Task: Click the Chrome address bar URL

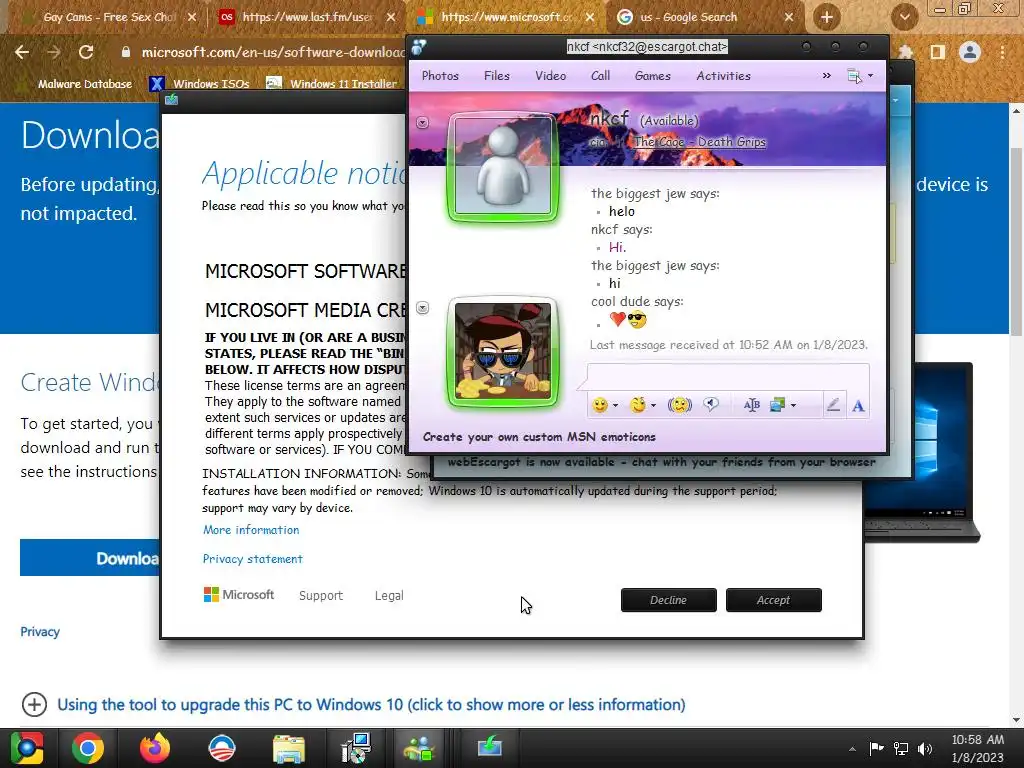Action: click(x=274, y=52)
